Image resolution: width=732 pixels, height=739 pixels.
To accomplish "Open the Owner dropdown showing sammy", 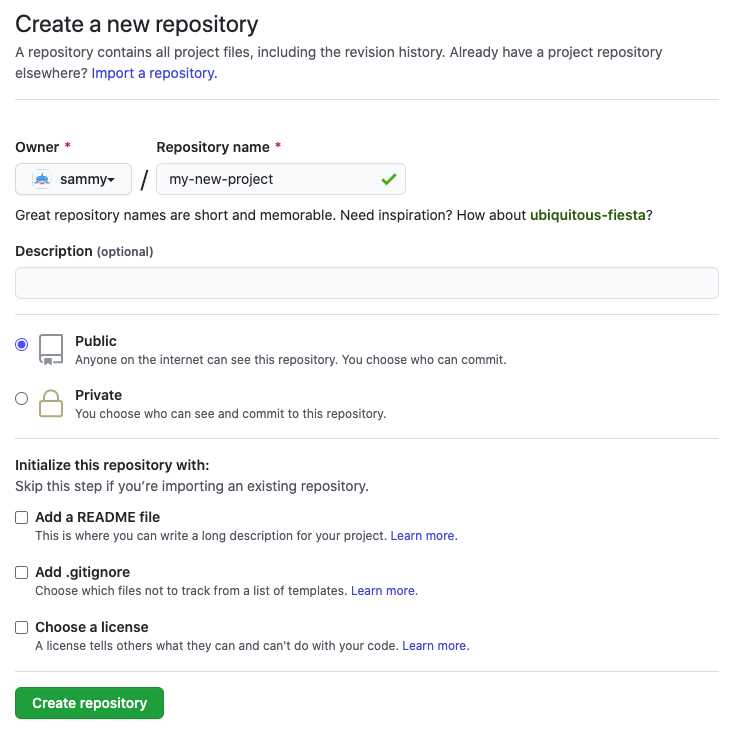I will click(74, 179).
